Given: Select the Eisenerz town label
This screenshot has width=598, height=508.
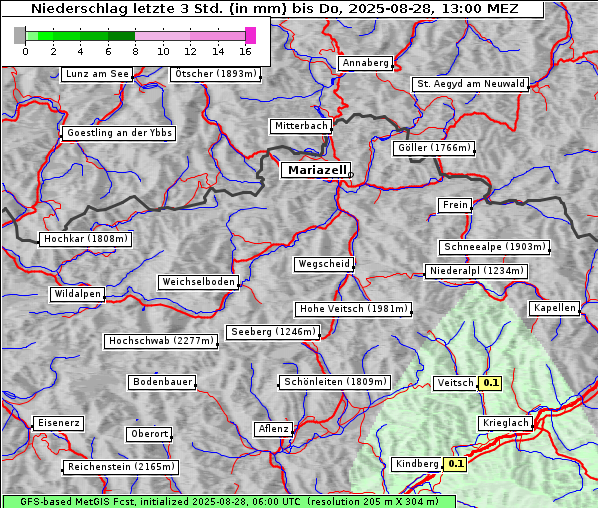Looking at the screenshot, I should 58,423.
